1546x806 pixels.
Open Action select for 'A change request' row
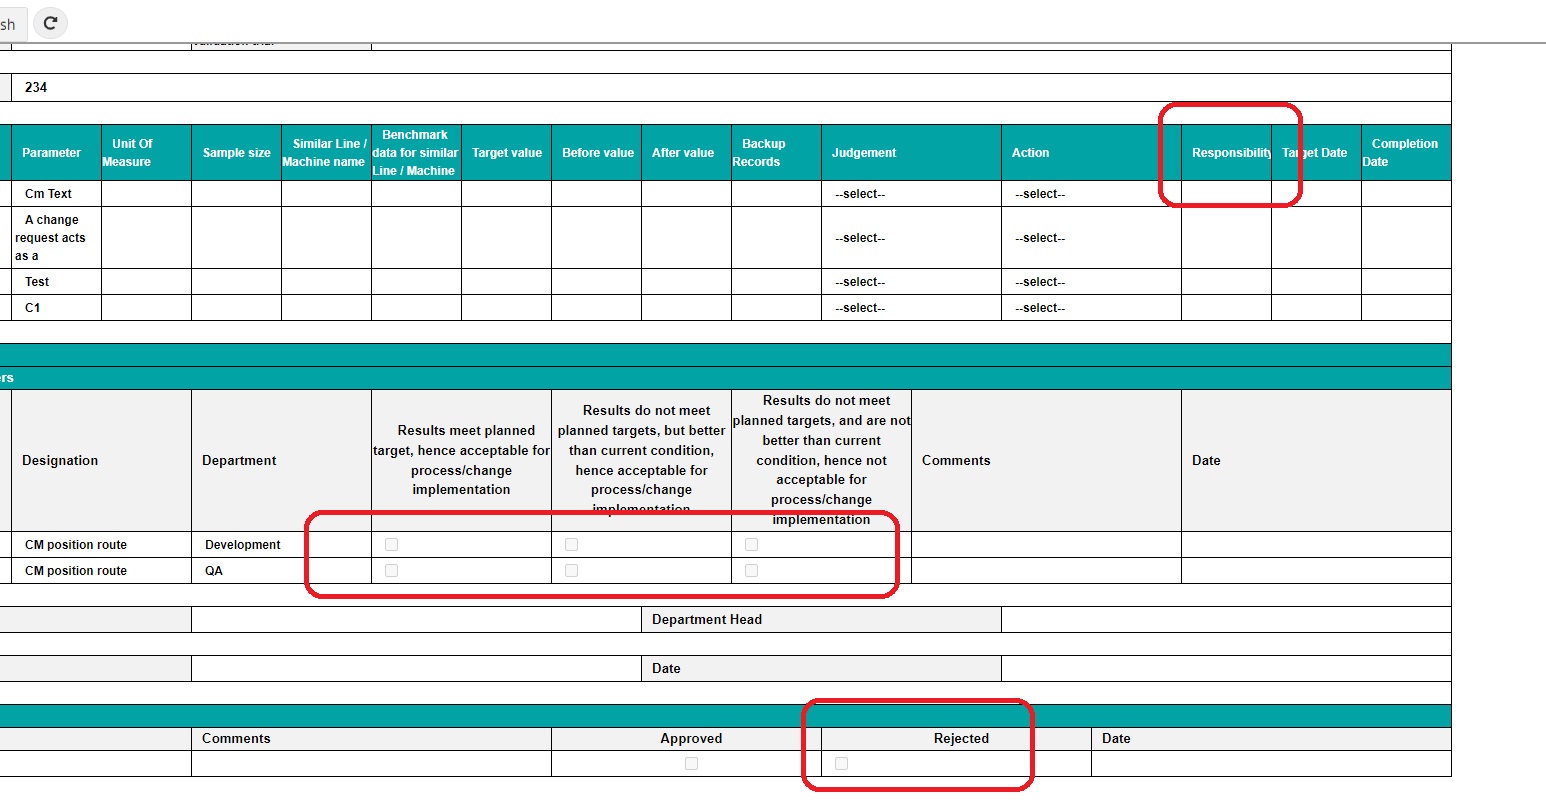(x=1091, y=238)
